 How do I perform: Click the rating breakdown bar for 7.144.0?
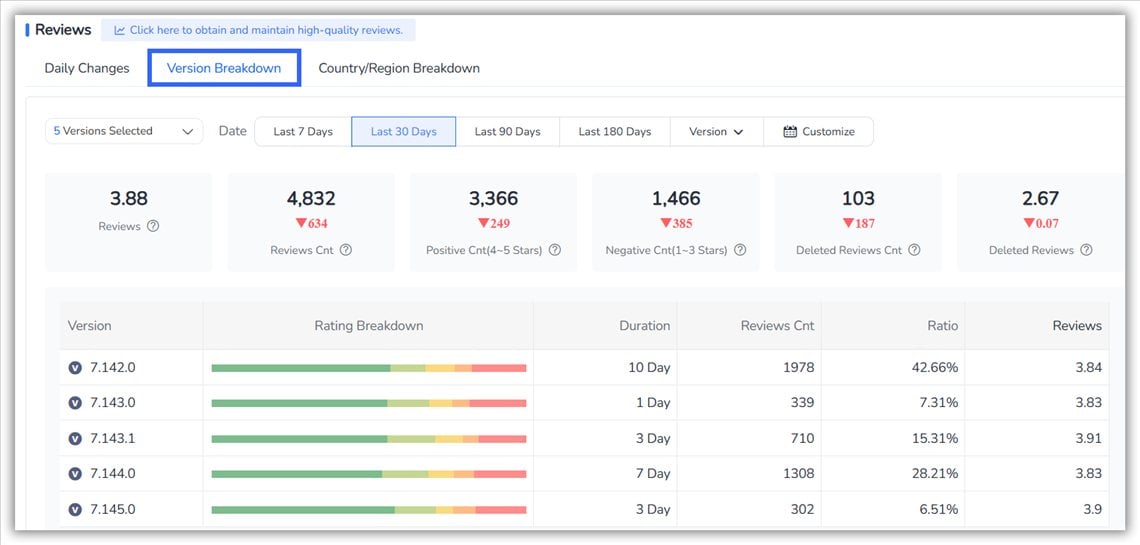[x=369, y=475]
